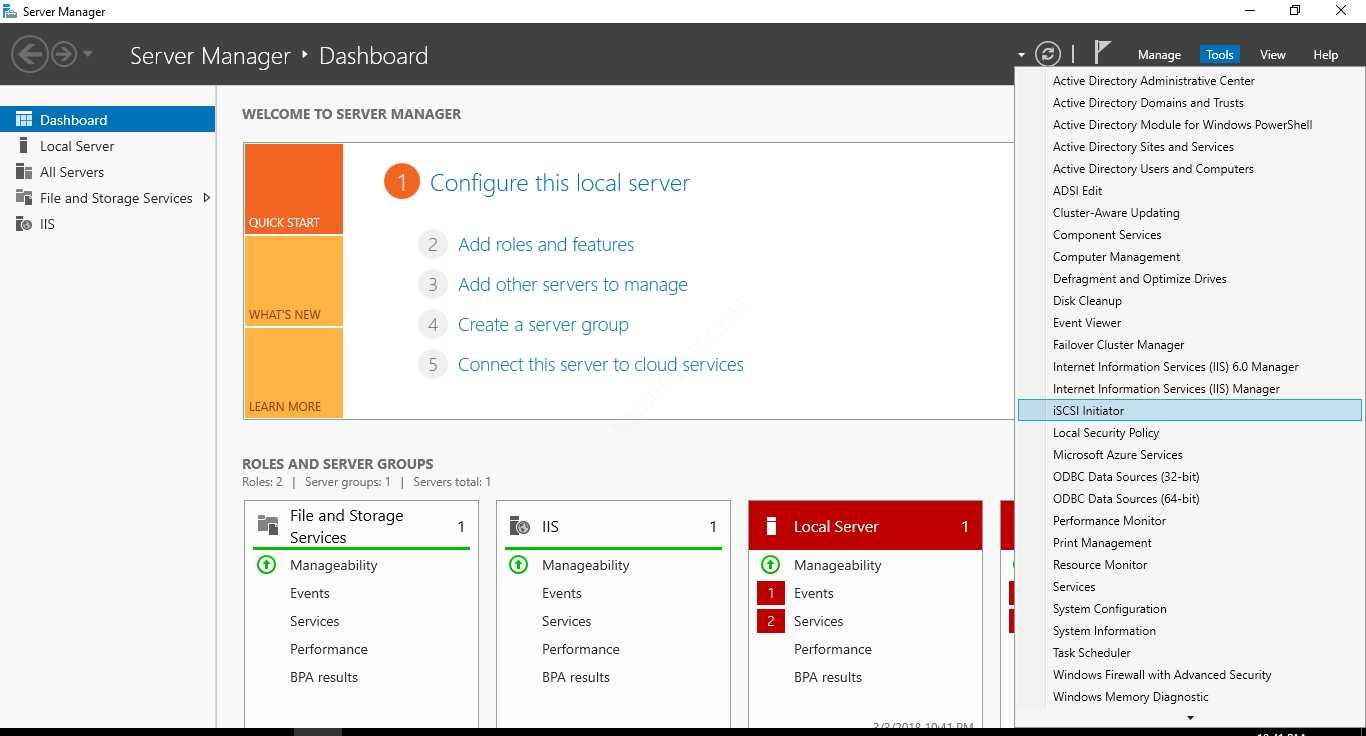
Task: Open Task Scheduler from Tools menu
Action: 1190,653
